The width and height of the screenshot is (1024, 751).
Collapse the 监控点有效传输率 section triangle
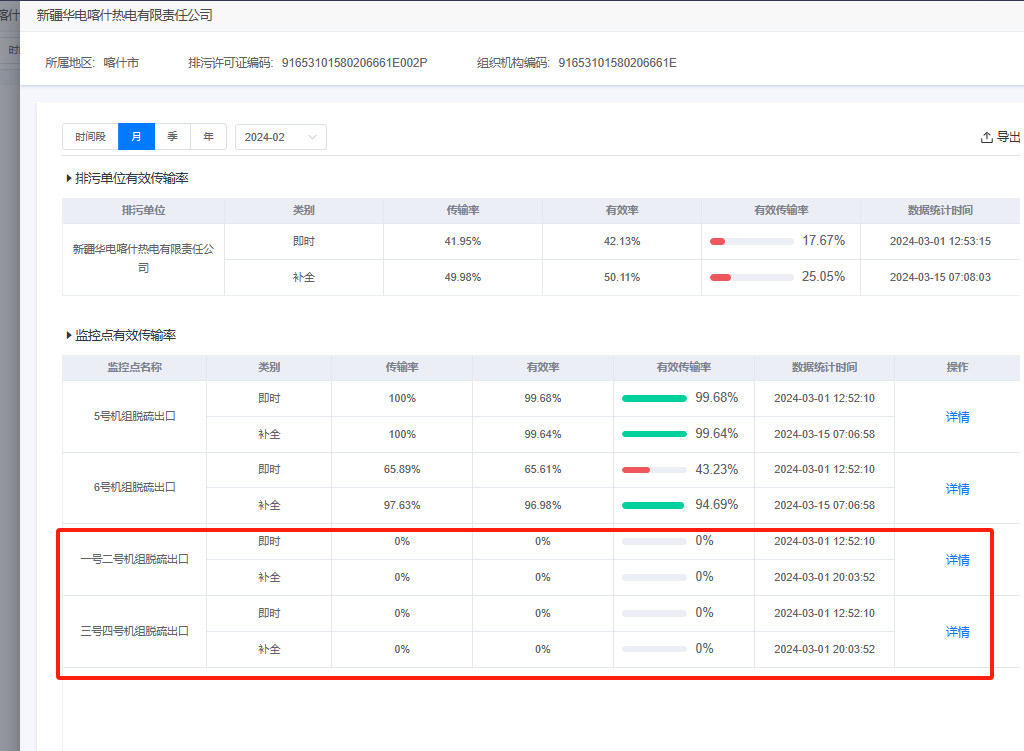pyautogui.click(x=69, y=336)
